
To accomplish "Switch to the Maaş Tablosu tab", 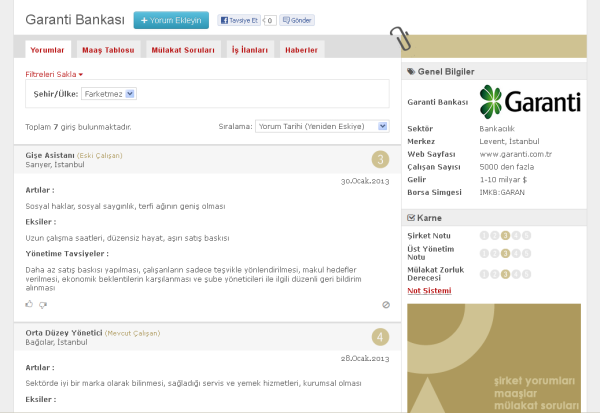I will click(108, 50).
